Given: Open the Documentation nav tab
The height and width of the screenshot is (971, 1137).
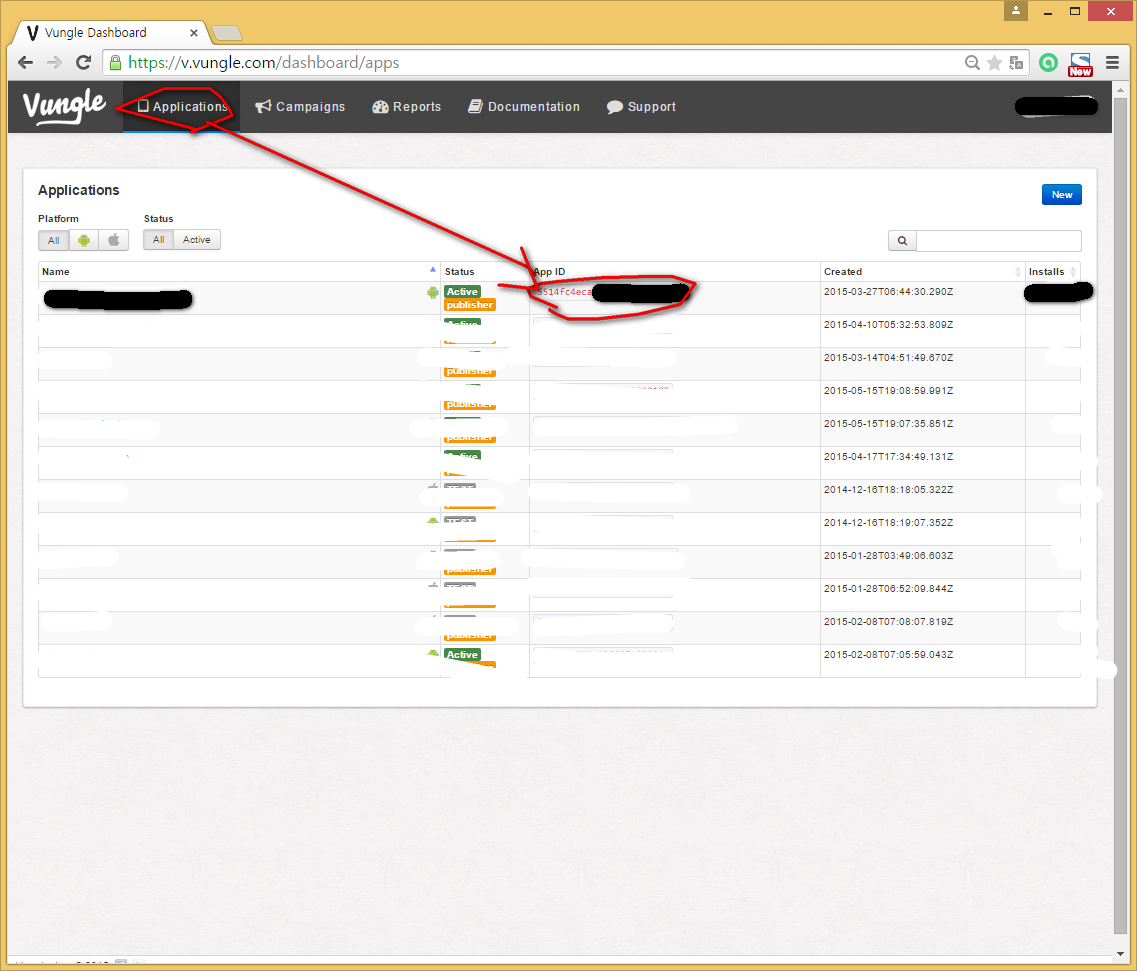Looking at the screenshot, I should tap(524, 107).
